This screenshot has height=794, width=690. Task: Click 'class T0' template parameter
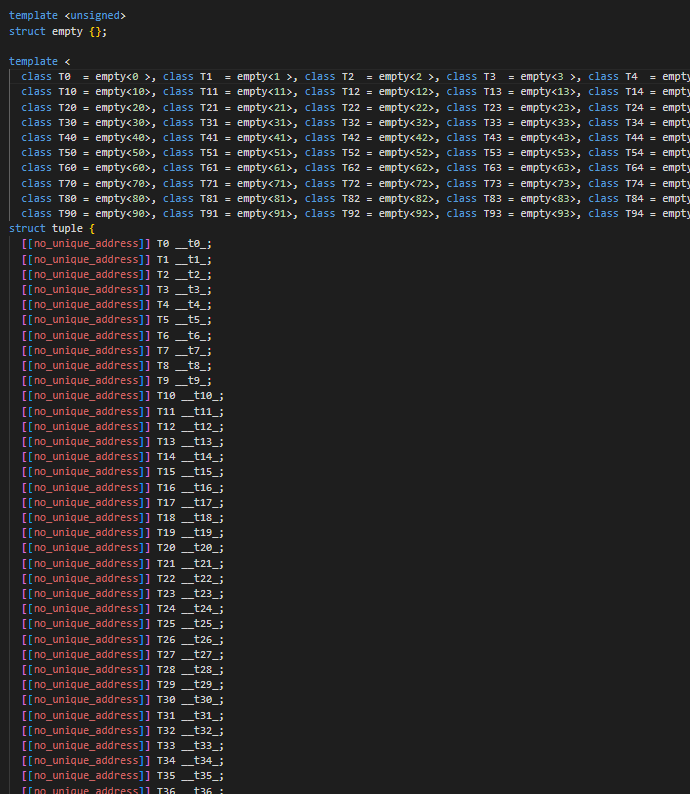[46, 76]
